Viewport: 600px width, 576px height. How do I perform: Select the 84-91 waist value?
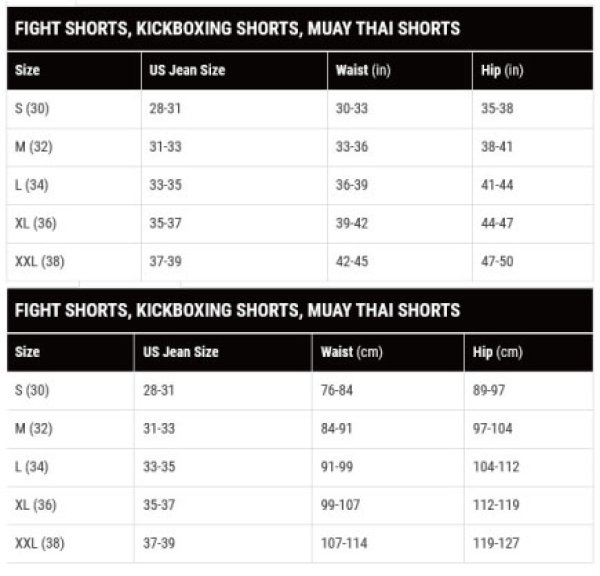[338, 428]
